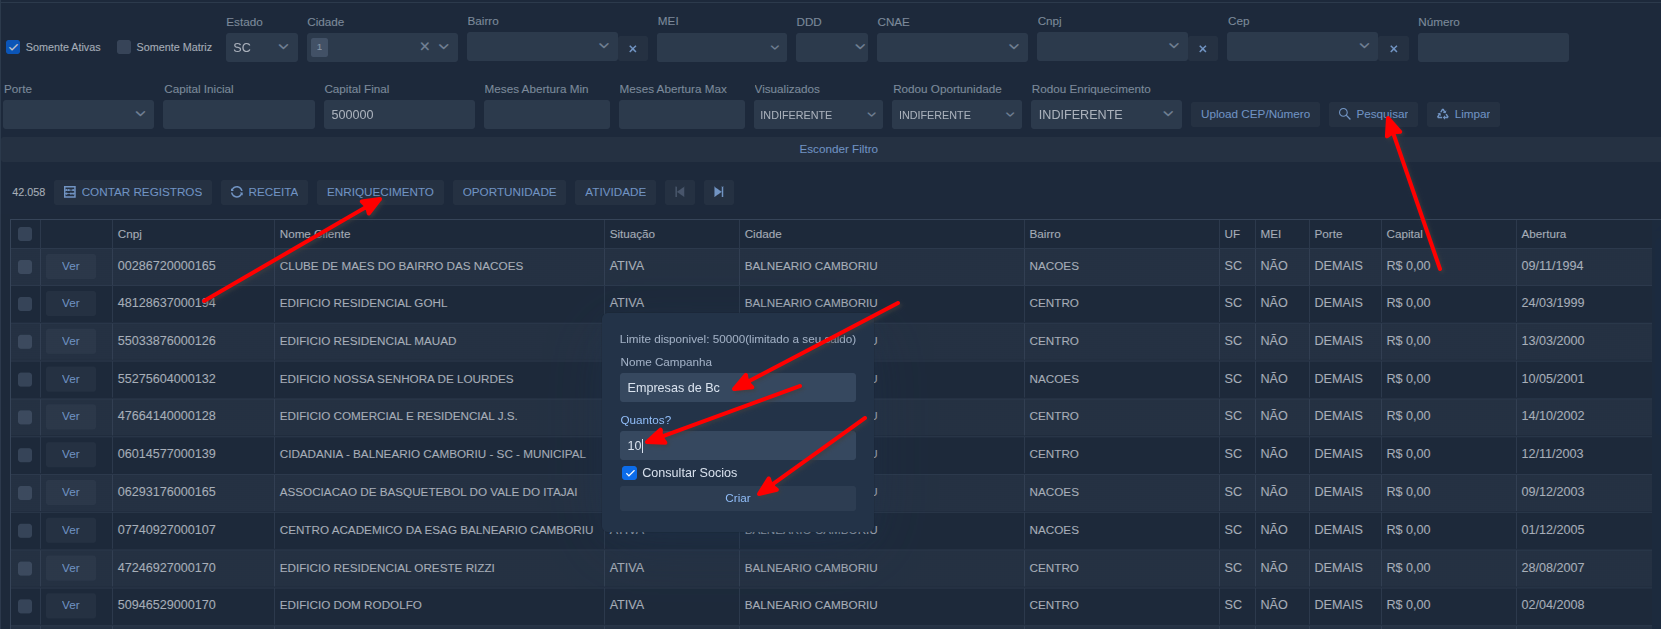This screenshot has height=629, width=1661.
Task: Click the Capital Final input field
Action: [x=399, y=114]
